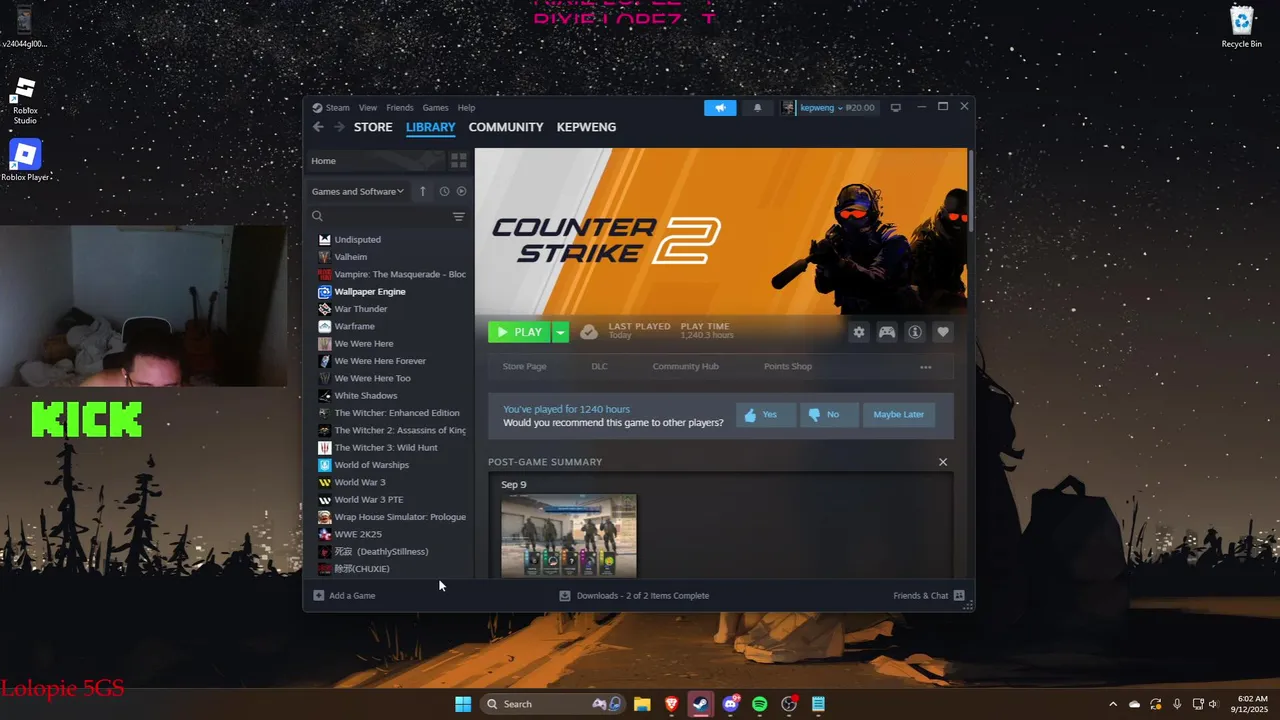The height and width of the screenshot is (720, 1280).
Task: Click the cloud sync status icon near Play
Action: click(589, 332)
